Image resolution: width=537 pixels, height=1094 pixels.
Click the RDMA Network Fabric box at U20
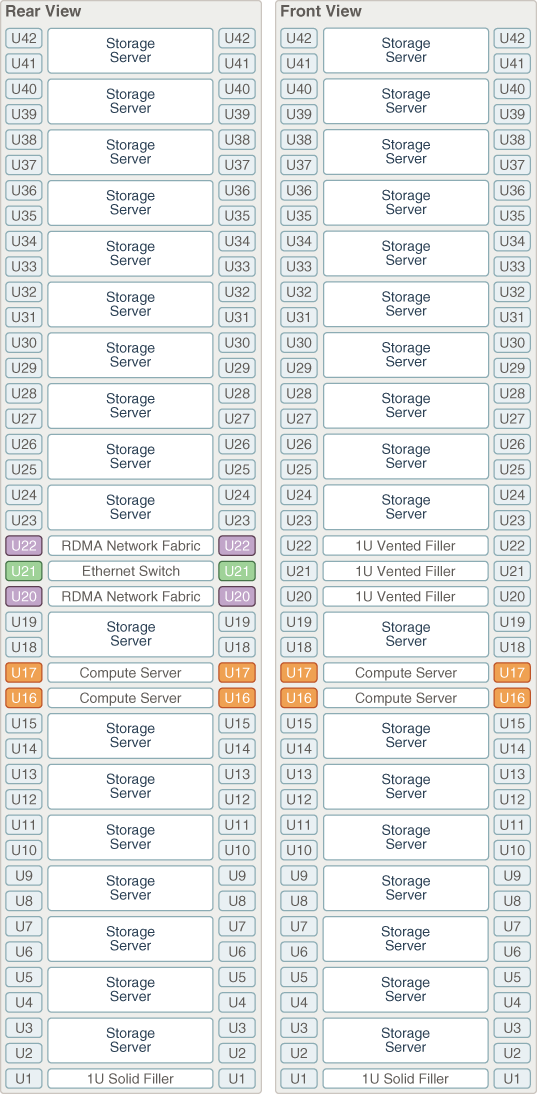[x=130, y=597]
